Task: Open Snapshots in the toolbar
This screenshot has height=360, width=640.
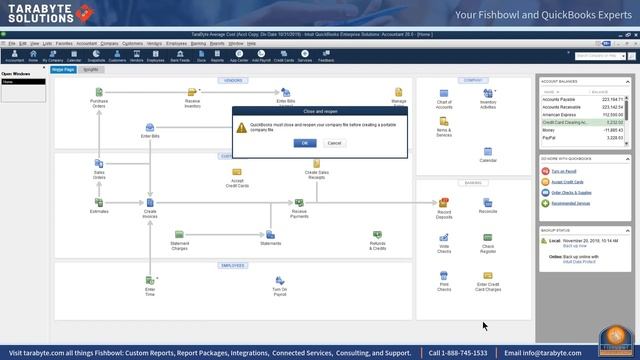Action: click(x=96, y=56)
